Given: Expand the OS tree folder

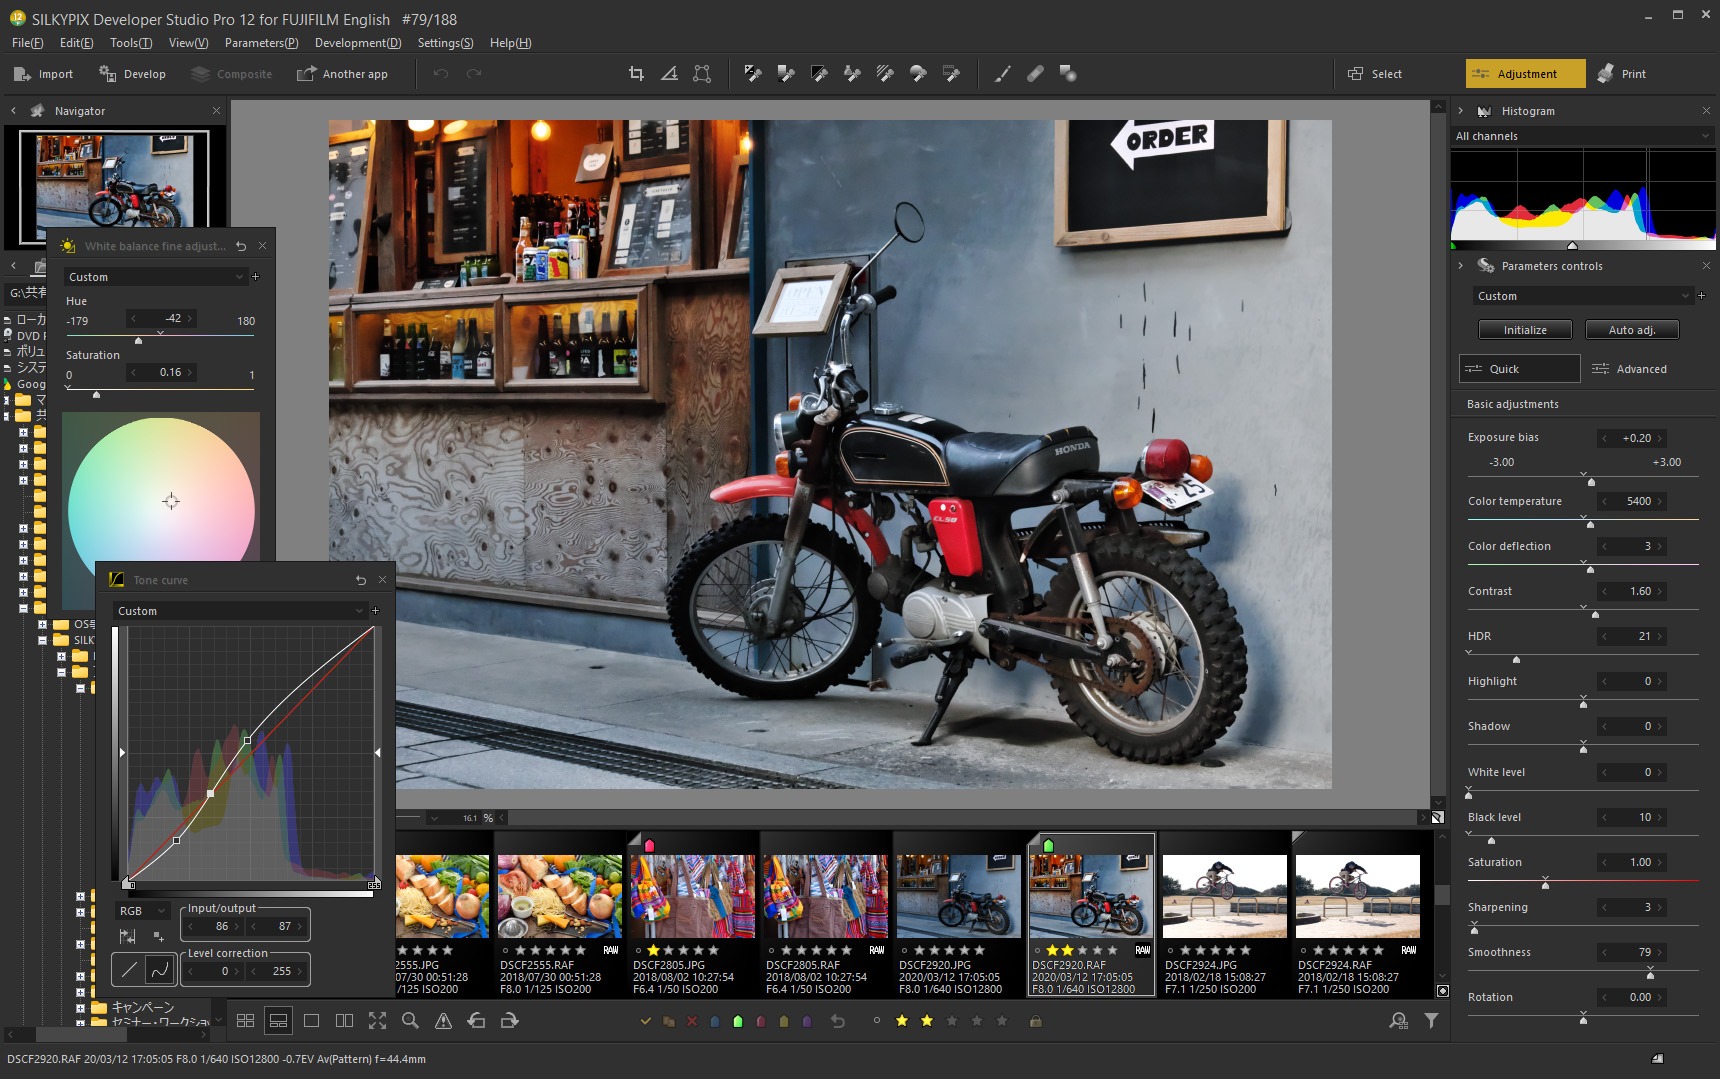Looking at the screenshot, I should [x=42, y=624].
